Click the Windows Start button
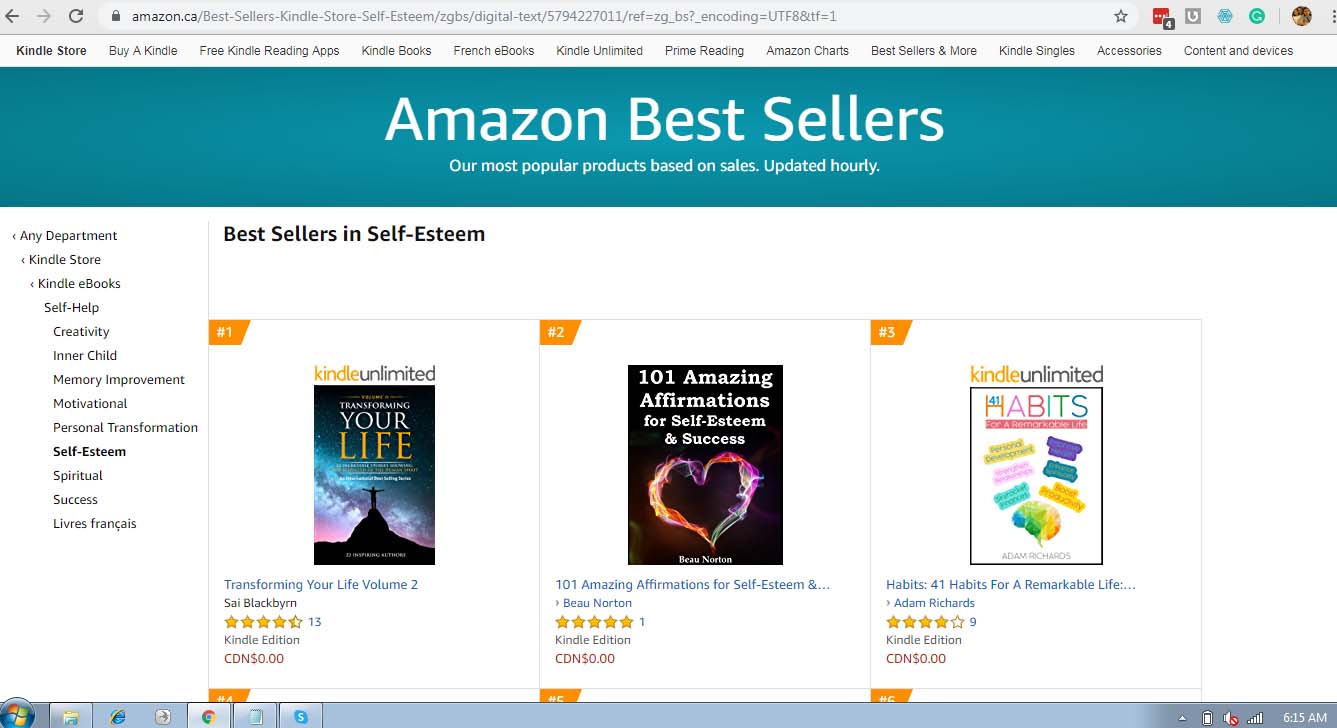The height and width of the screenshot is (728, 1337). pyautogui.click(x=17, y=714)
